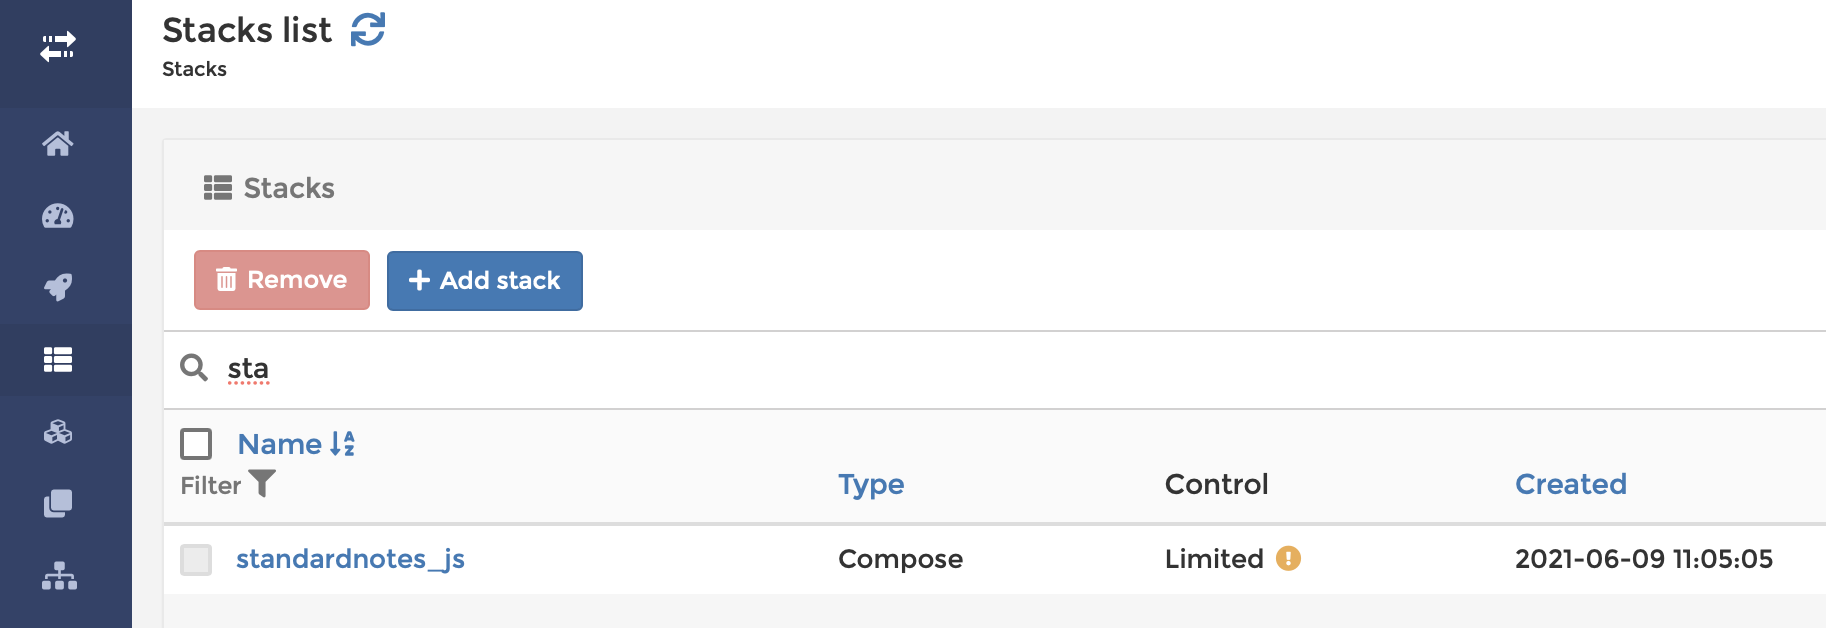Collapse the sidebar with the arrows icon

coord(58,44)
